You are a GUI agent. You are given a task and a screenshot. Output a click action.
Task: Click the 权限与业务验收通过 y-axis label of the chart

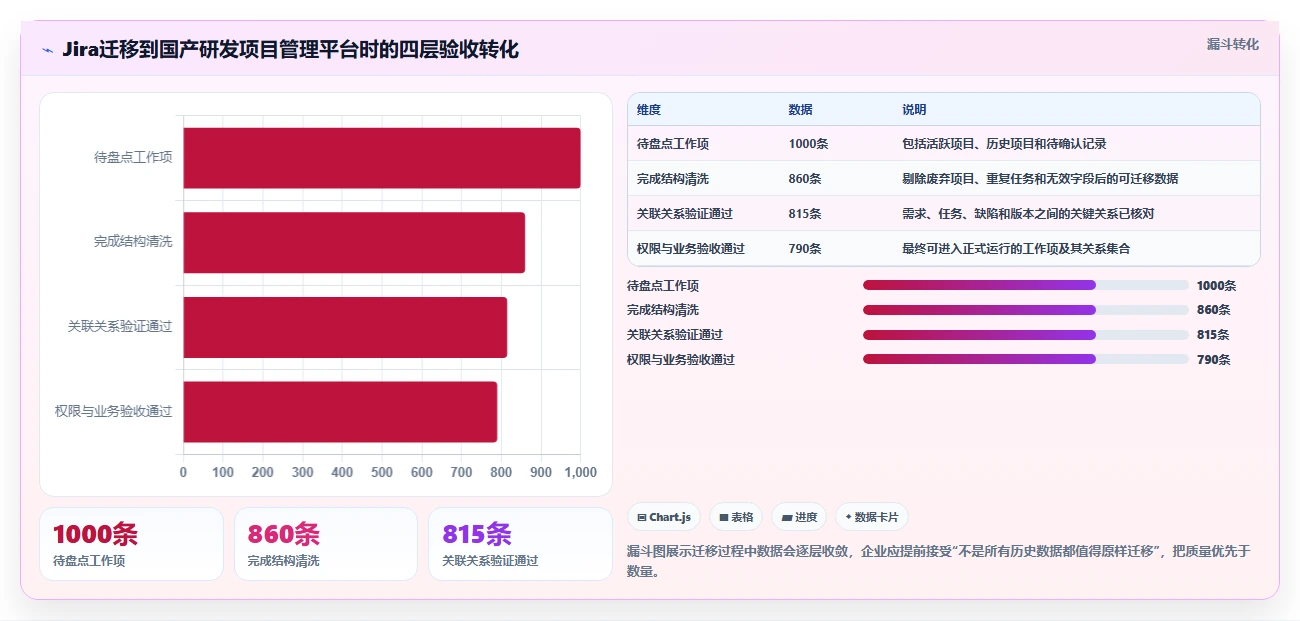pyautogui.click(x=113, y=411)
